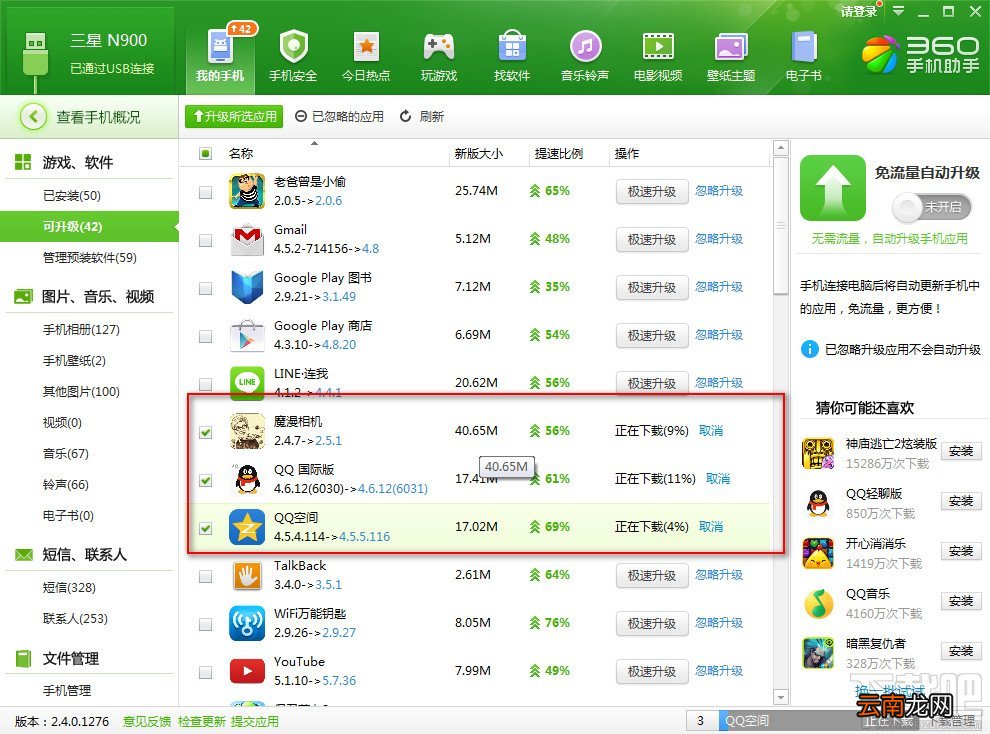This screenshot has height=734, width=990.
Task: Uncheck the box for QQ空间
Action: (205, 528)
